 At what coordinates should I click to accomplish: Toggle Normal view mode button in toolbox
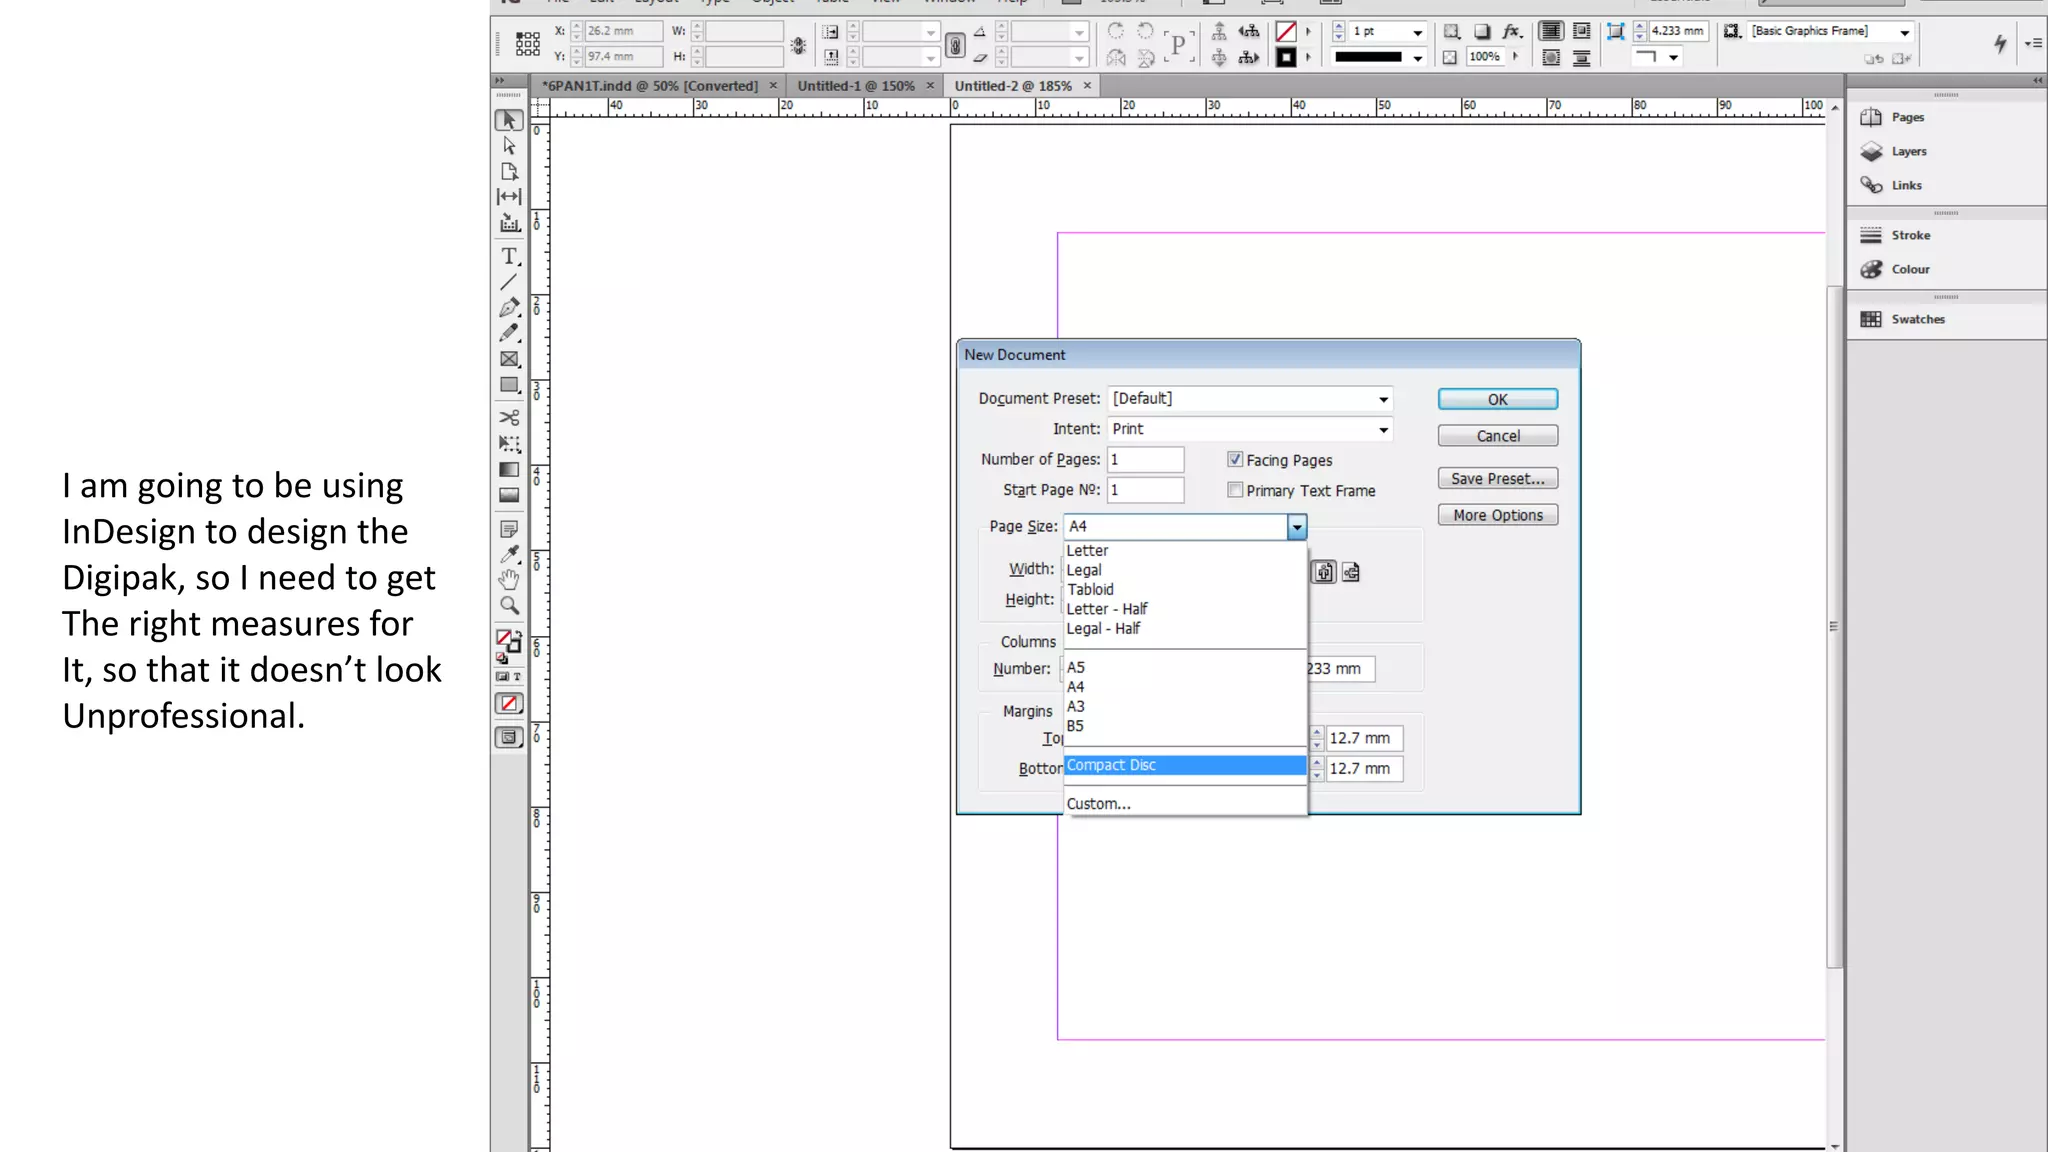[x=509, y=737]
